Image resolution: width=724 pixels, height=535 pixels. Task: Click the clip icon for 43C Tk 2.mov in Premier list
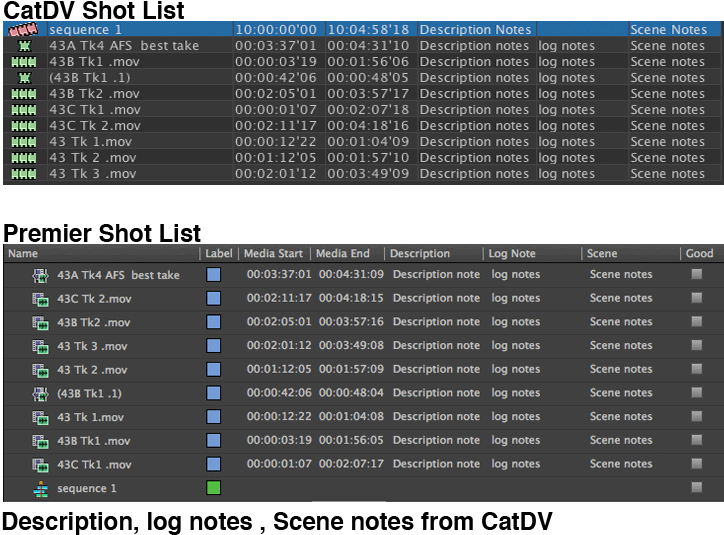40,298
